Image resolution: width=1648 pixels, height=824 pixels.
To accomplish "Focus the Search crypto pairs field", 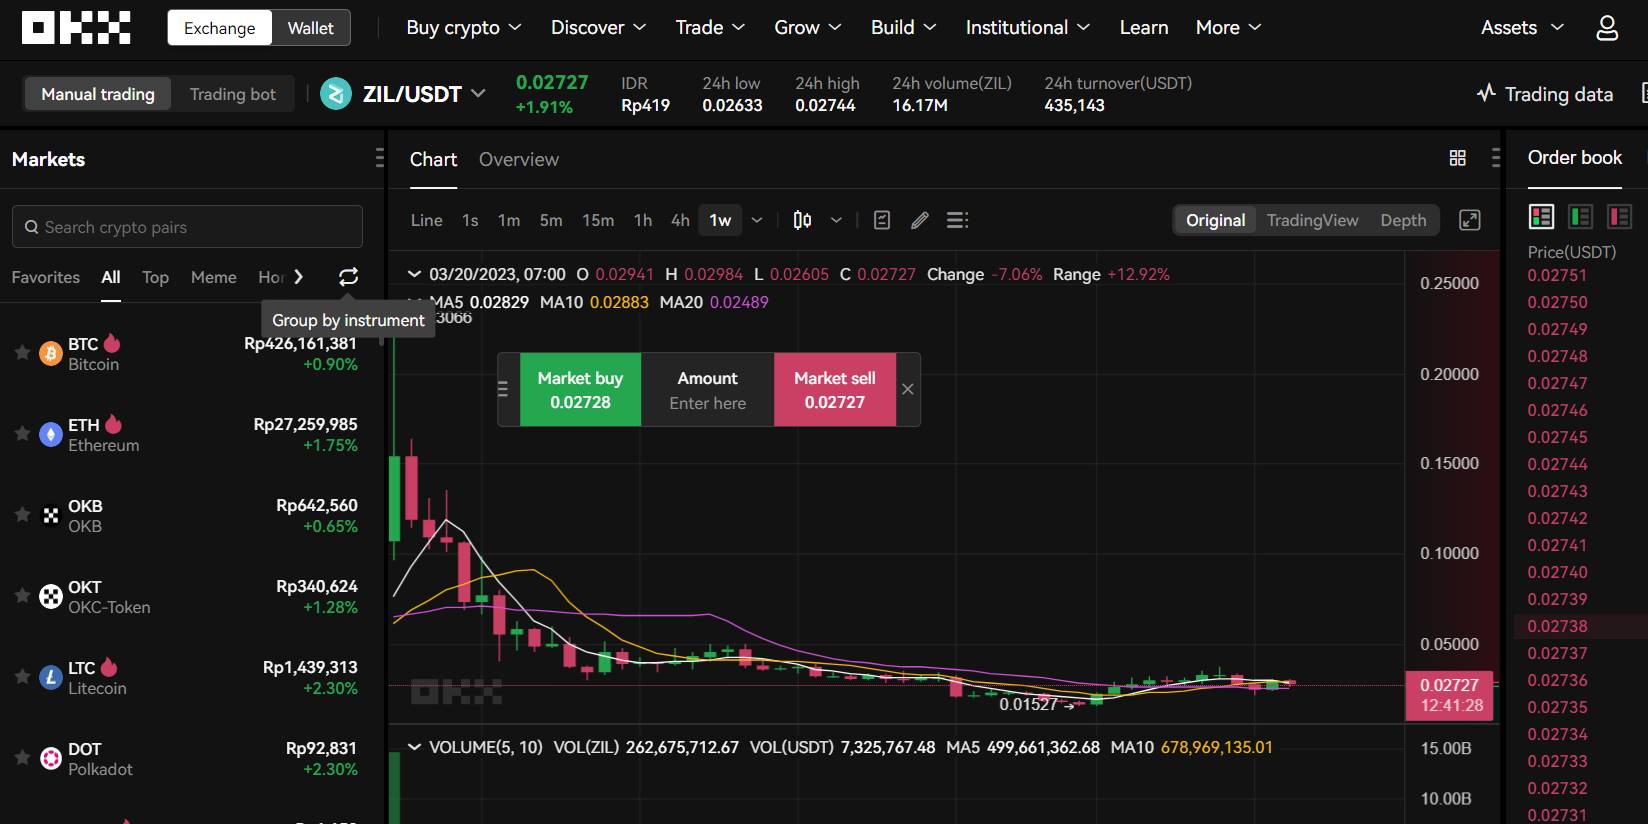I will (x=187, y=227).
